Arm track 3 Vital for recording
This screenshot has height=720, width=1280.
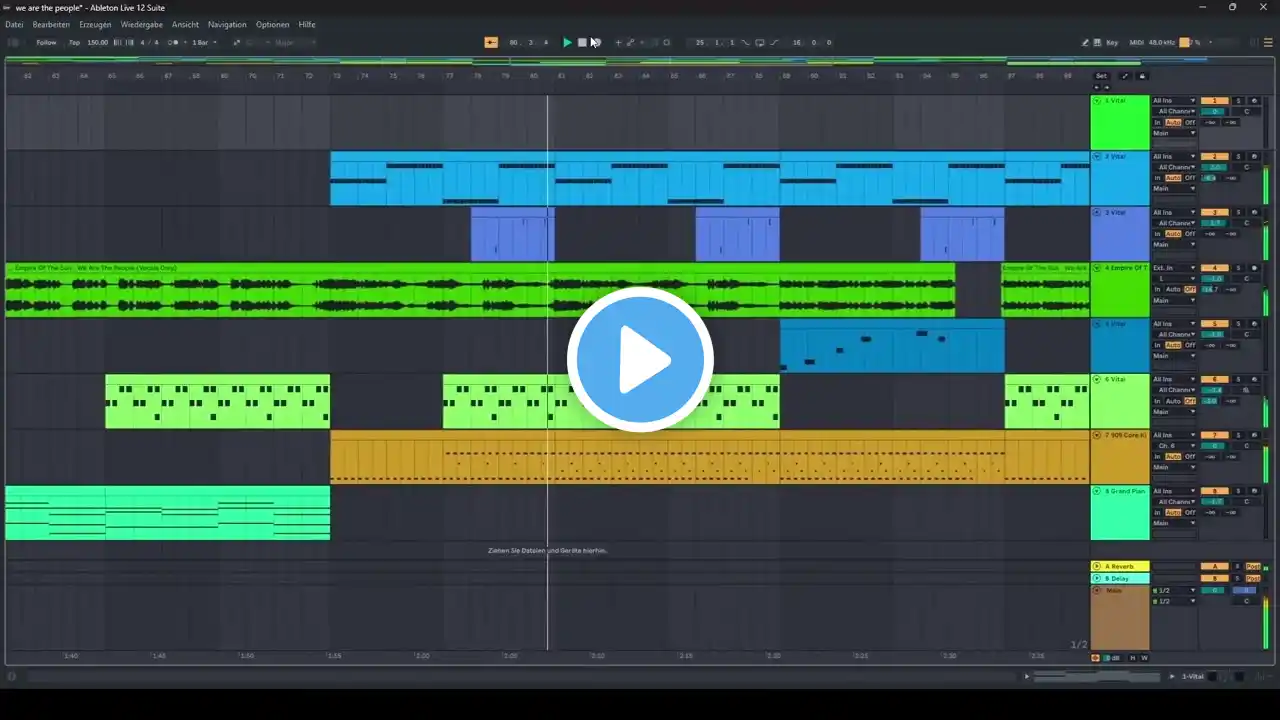[1254, 212]
